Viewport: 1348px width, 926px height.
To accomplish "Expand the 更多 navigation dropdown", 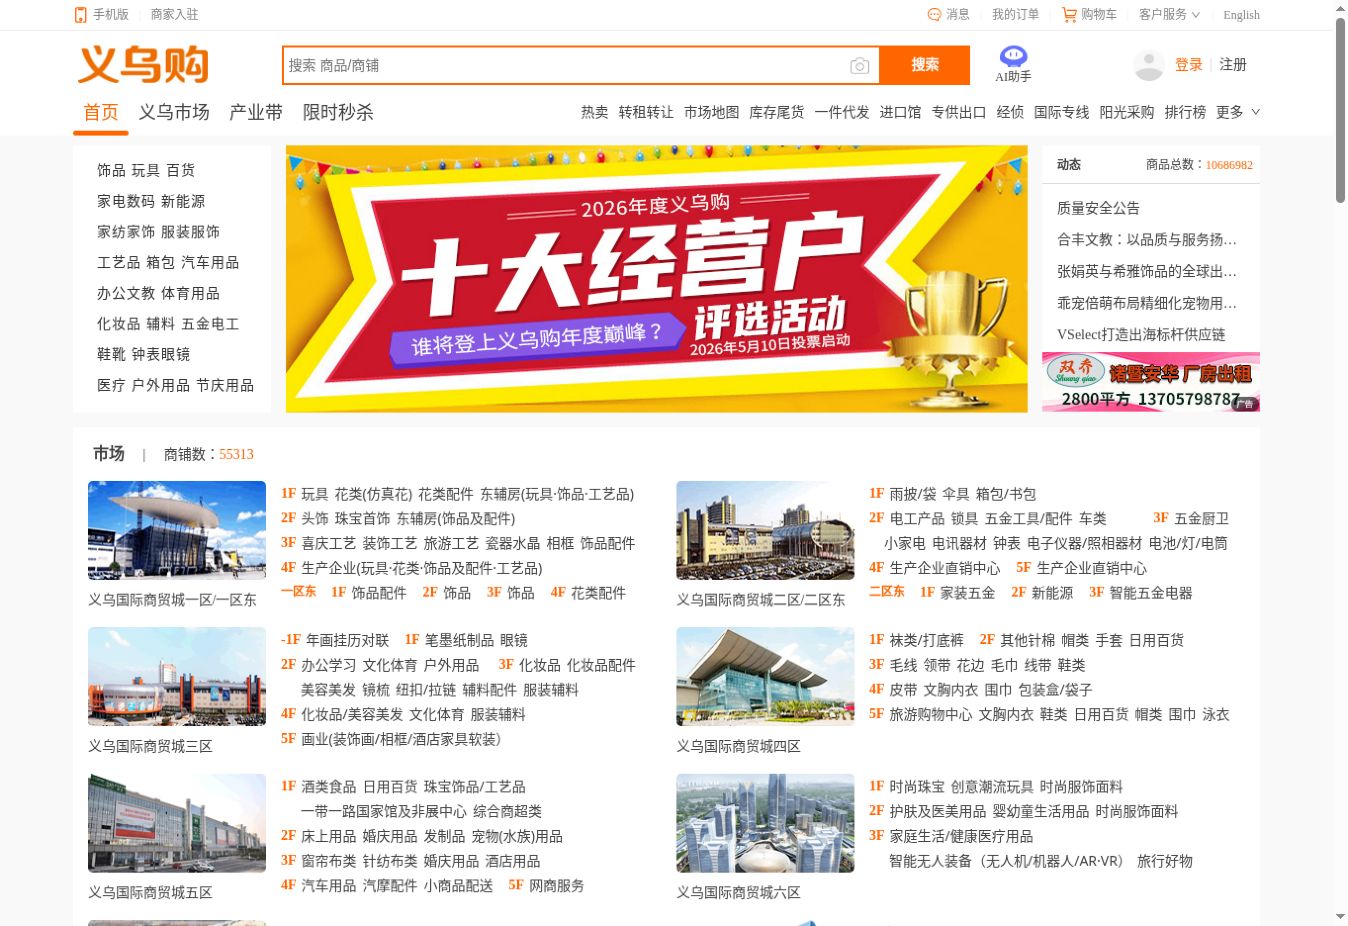I will 1238,112.
